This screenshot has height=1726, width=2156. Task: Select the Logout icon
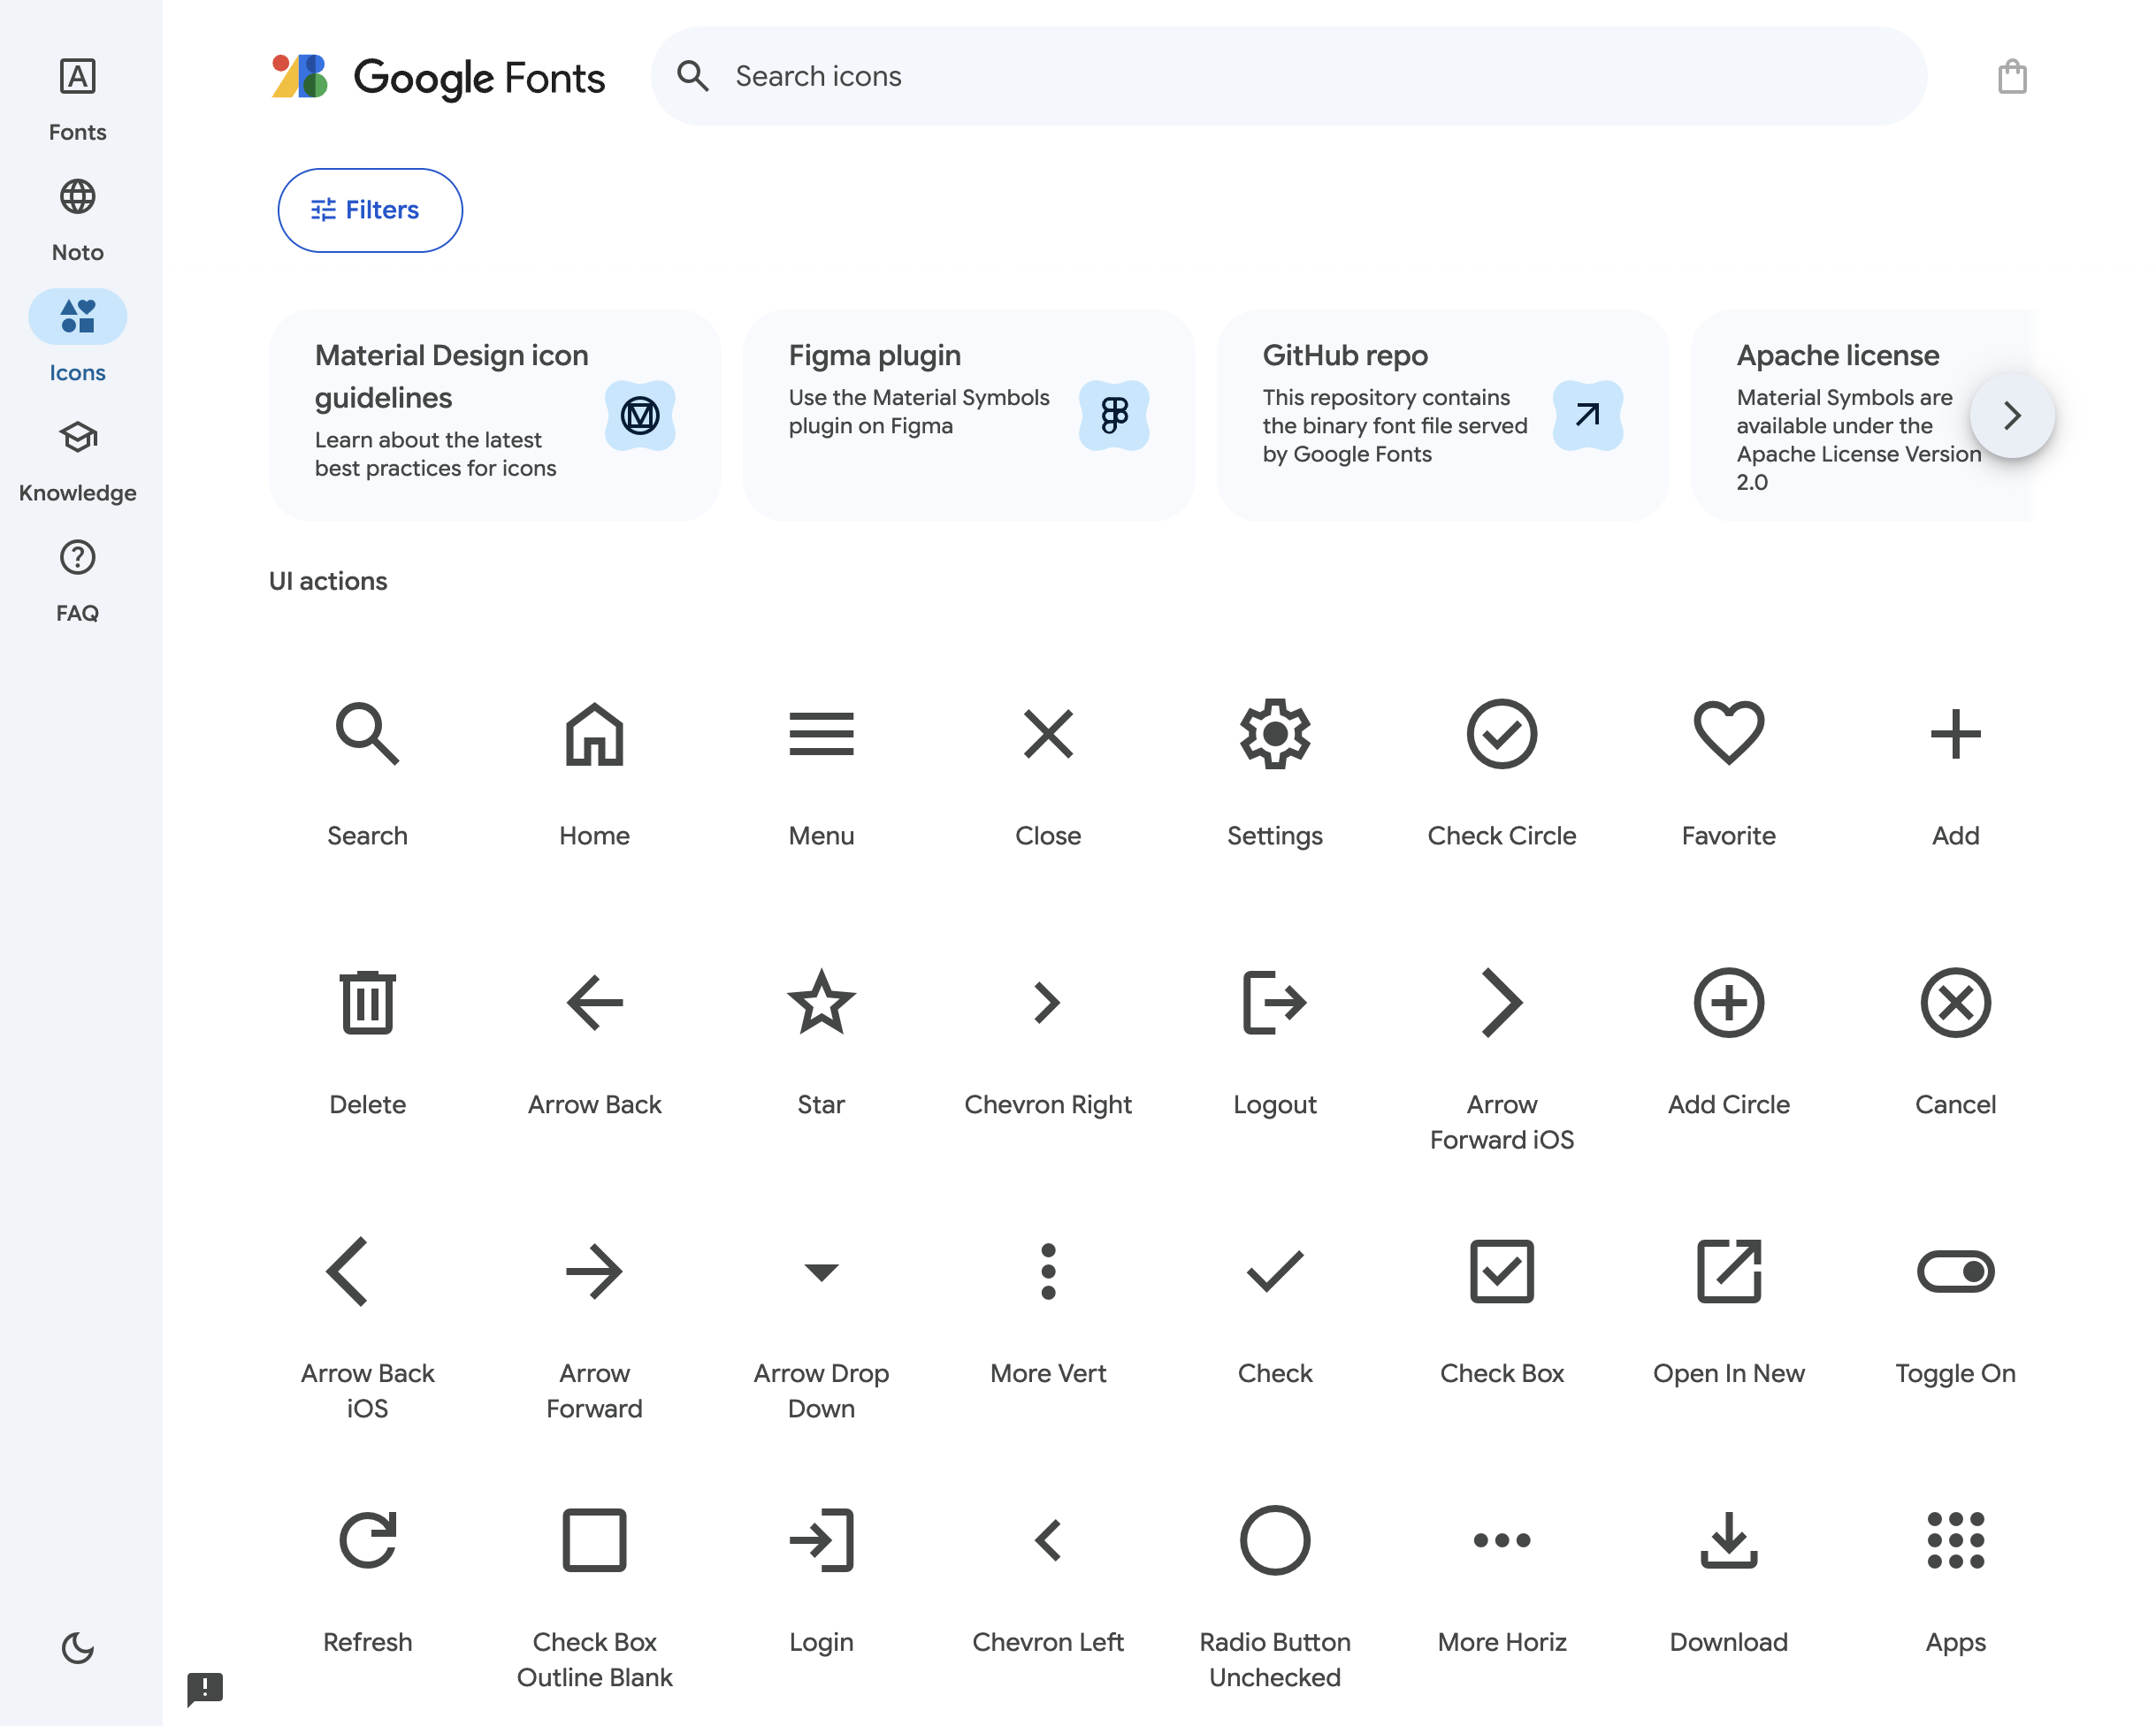click(x=1275, y=1002)
